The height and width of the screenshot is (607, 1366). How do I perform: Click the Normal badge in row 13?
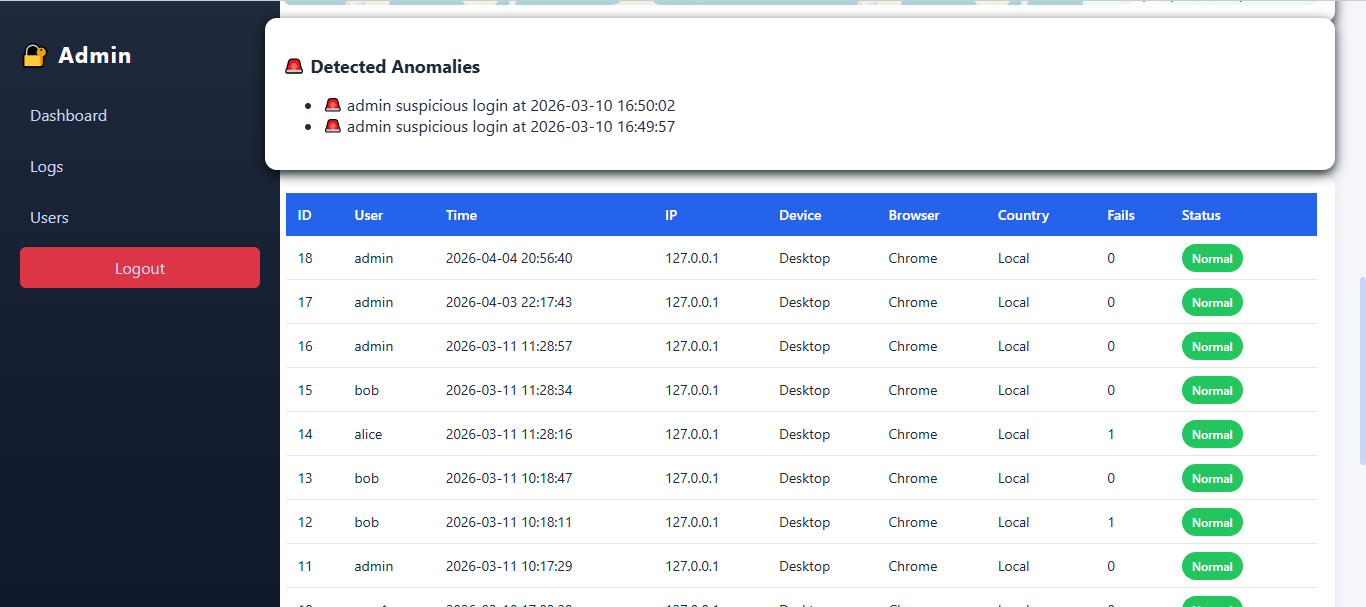click(1212, 478)
